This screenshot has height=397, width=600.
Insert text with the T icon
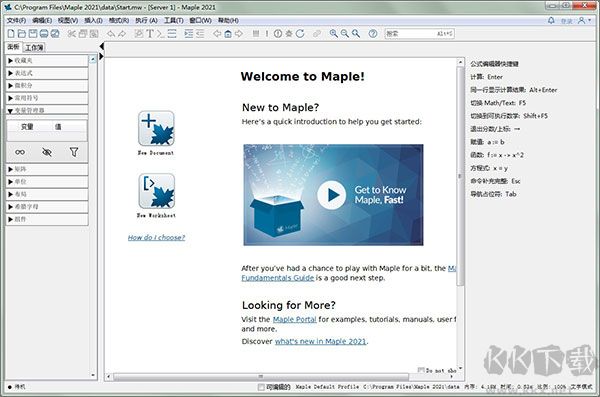(x=150, y=34)
